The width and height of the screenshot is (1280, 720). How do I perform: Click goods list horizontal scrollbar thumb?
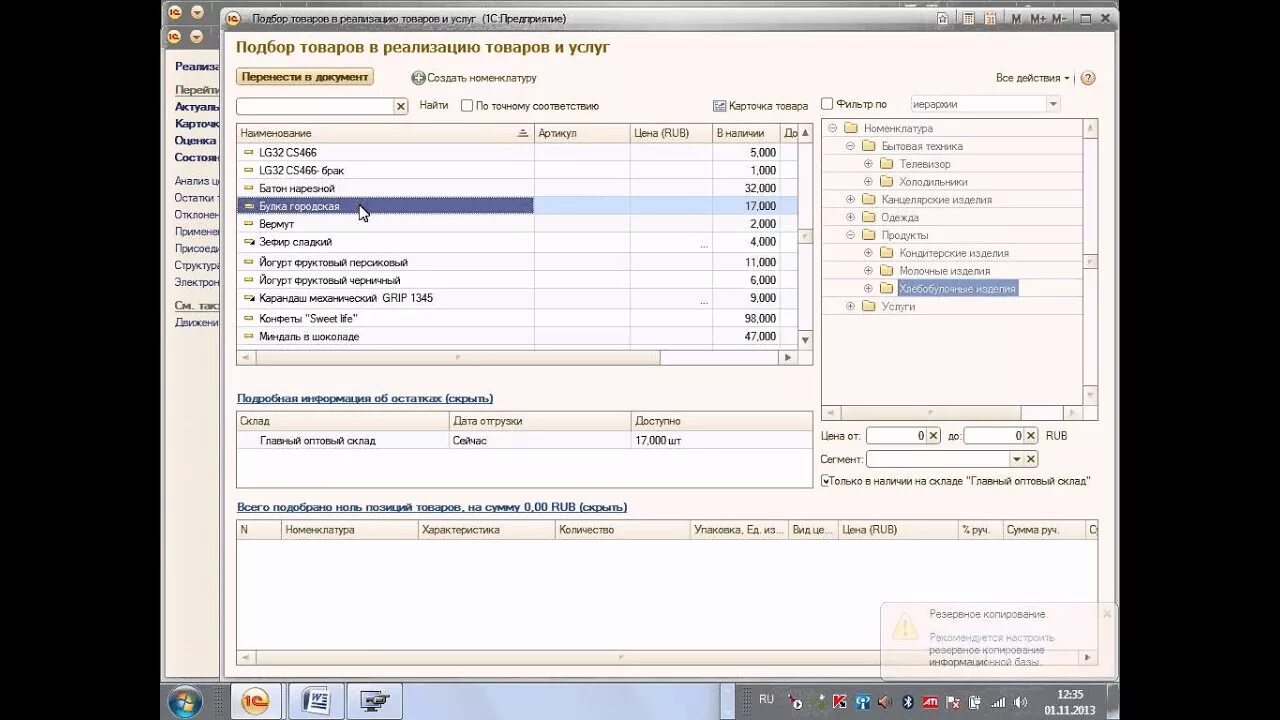point(456,357)
